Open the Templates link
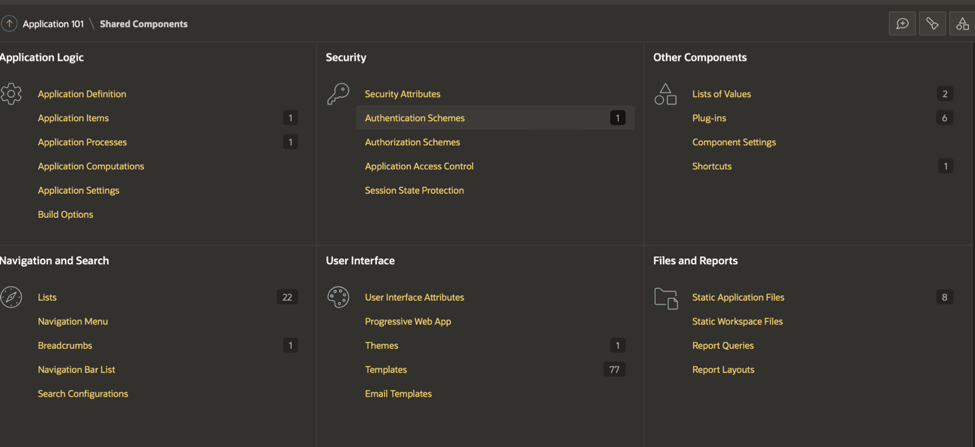This screenshot has height=447, width=975. point(386,370)
